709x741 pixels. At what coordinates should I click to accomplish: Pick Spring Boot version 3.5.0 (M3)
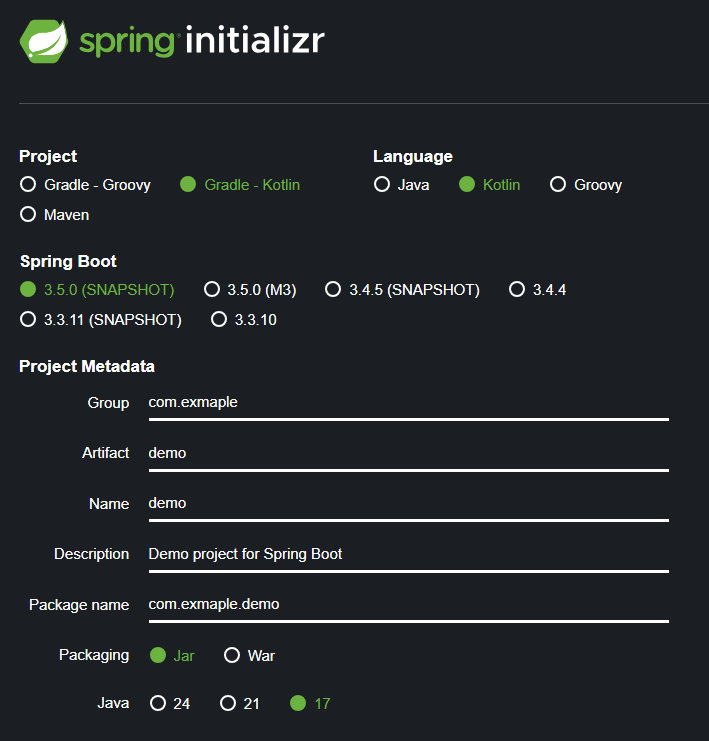point(250,289)
